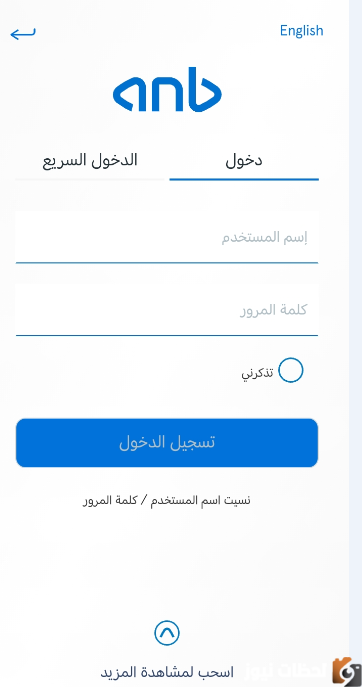Switch language to English
This screenshot has height=687, width=362.
point(302,31)
